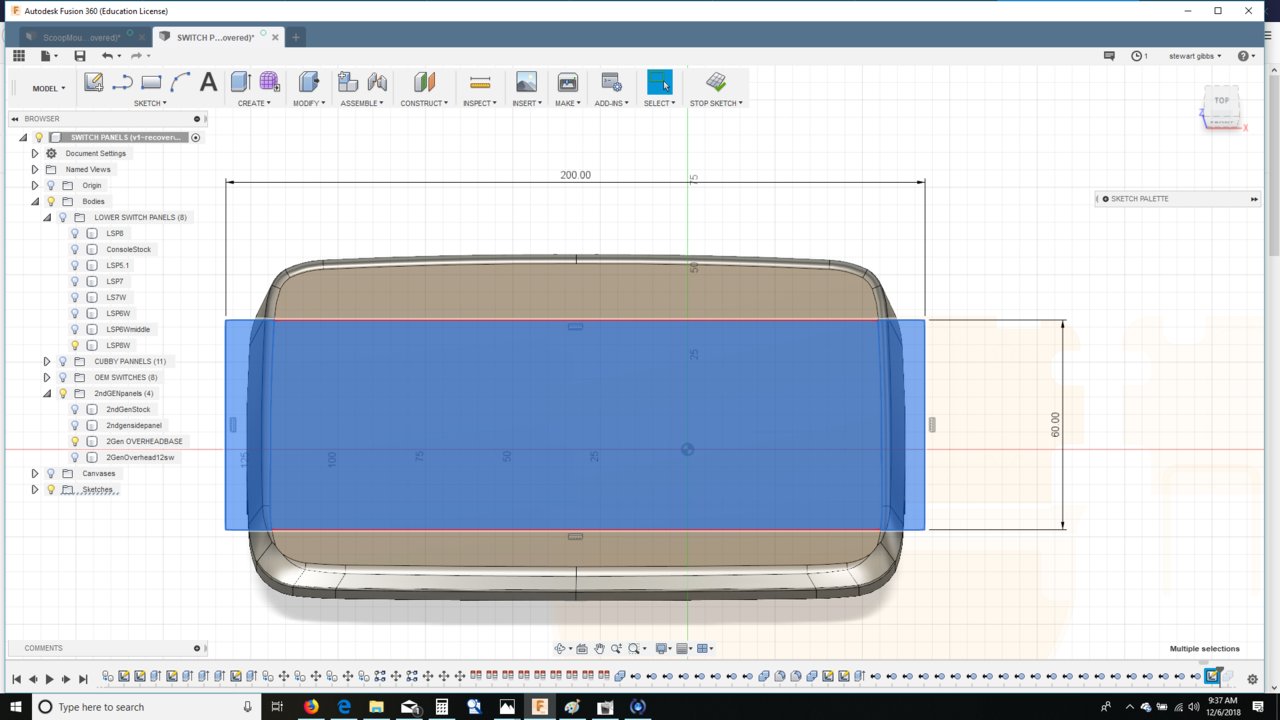Open timeline settings gear
The image size is (1280, 720).
pos(1252,679)
